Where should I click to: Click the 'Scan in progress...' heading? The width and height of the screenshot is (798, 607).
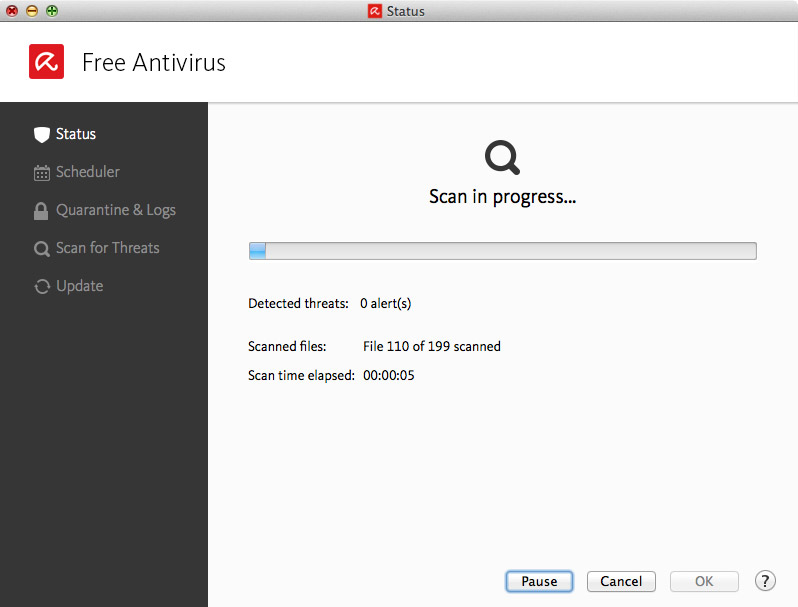[x=502, y=197]
